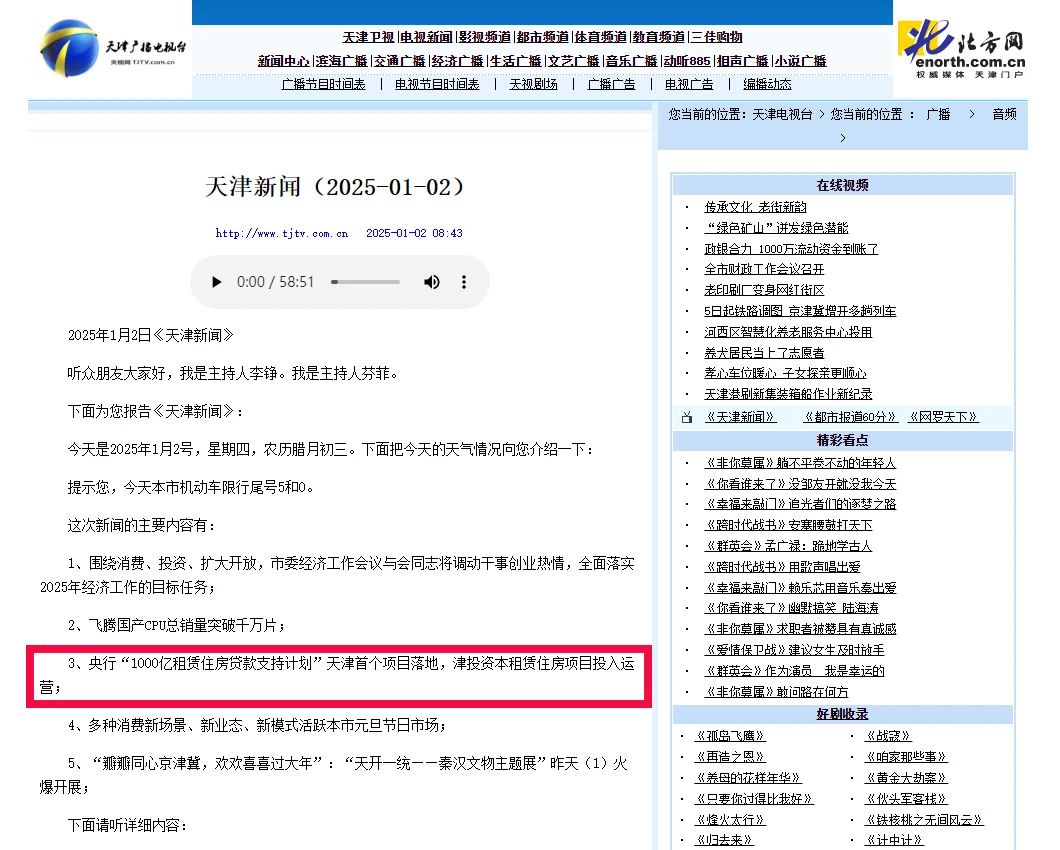Open the 广播节目时间表 link
This screenshot has height=850, width=1060.
(324, 84)
